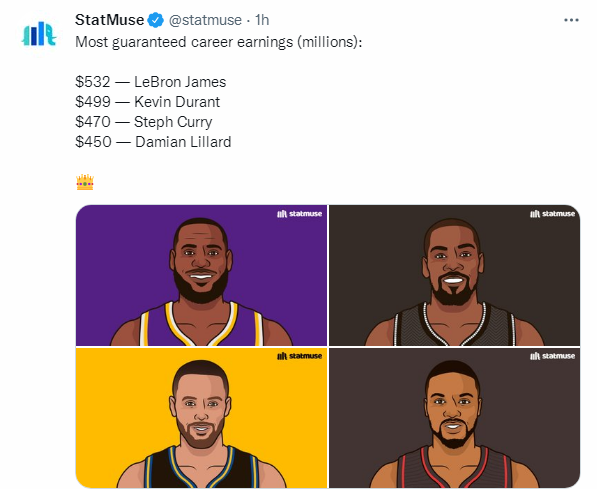Open the Damian Lillard image

tap(455, 418)
